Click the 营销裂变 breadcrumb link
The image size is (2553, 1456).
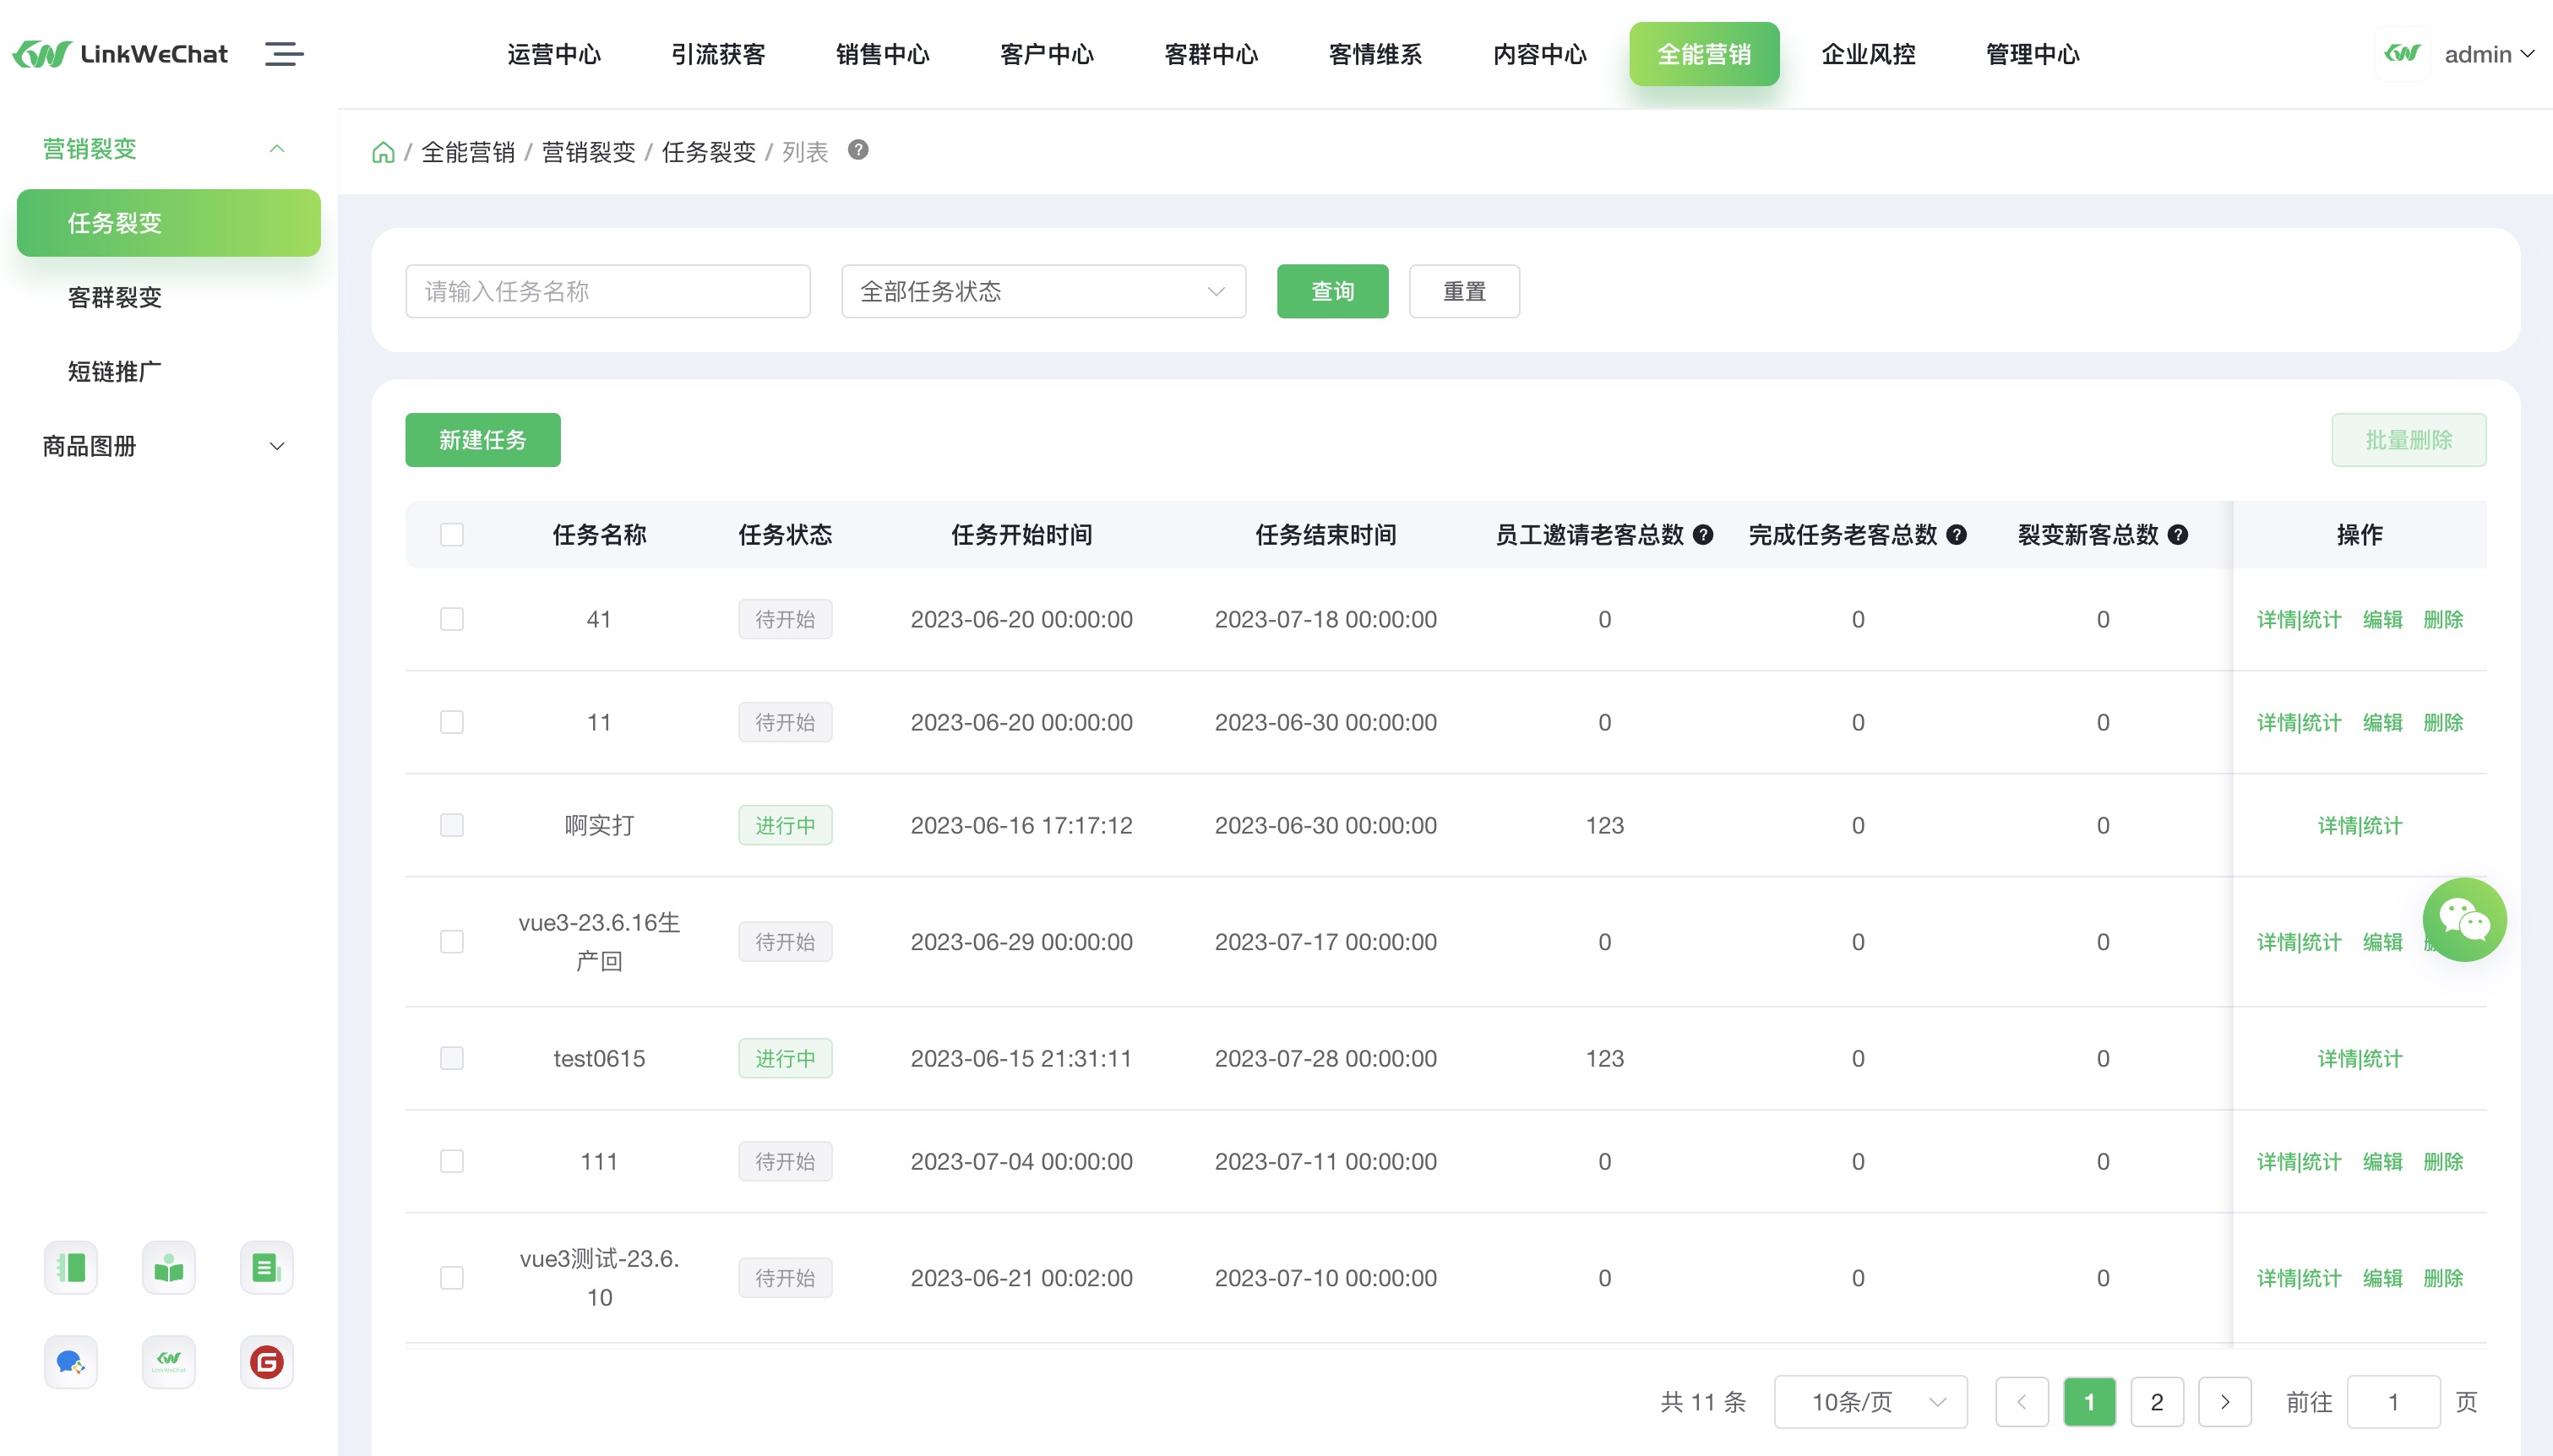point(588,152)
